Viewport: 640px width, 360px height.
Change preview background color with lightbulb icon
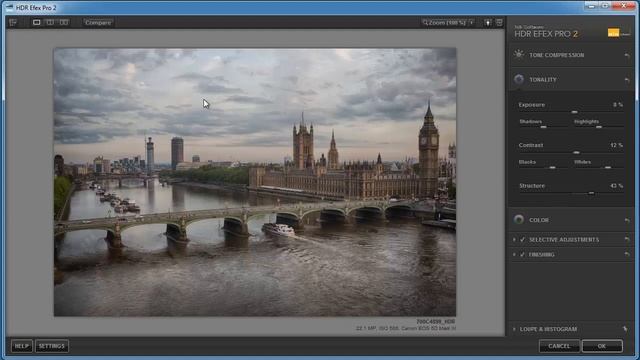click(488, 23)
